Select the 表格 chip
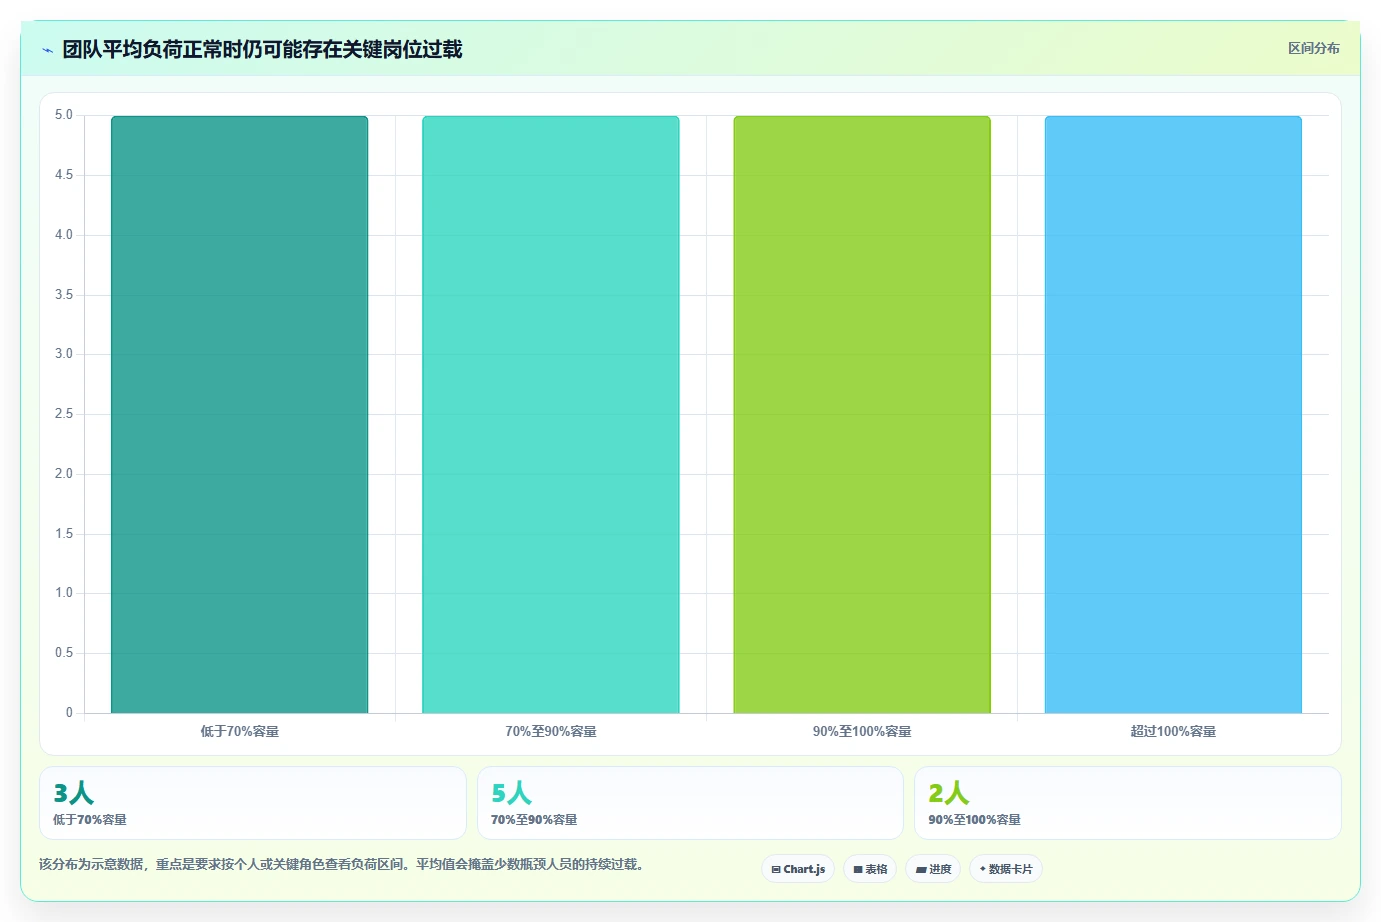Viewport: 1381px width, 922px height. (870, 869)
